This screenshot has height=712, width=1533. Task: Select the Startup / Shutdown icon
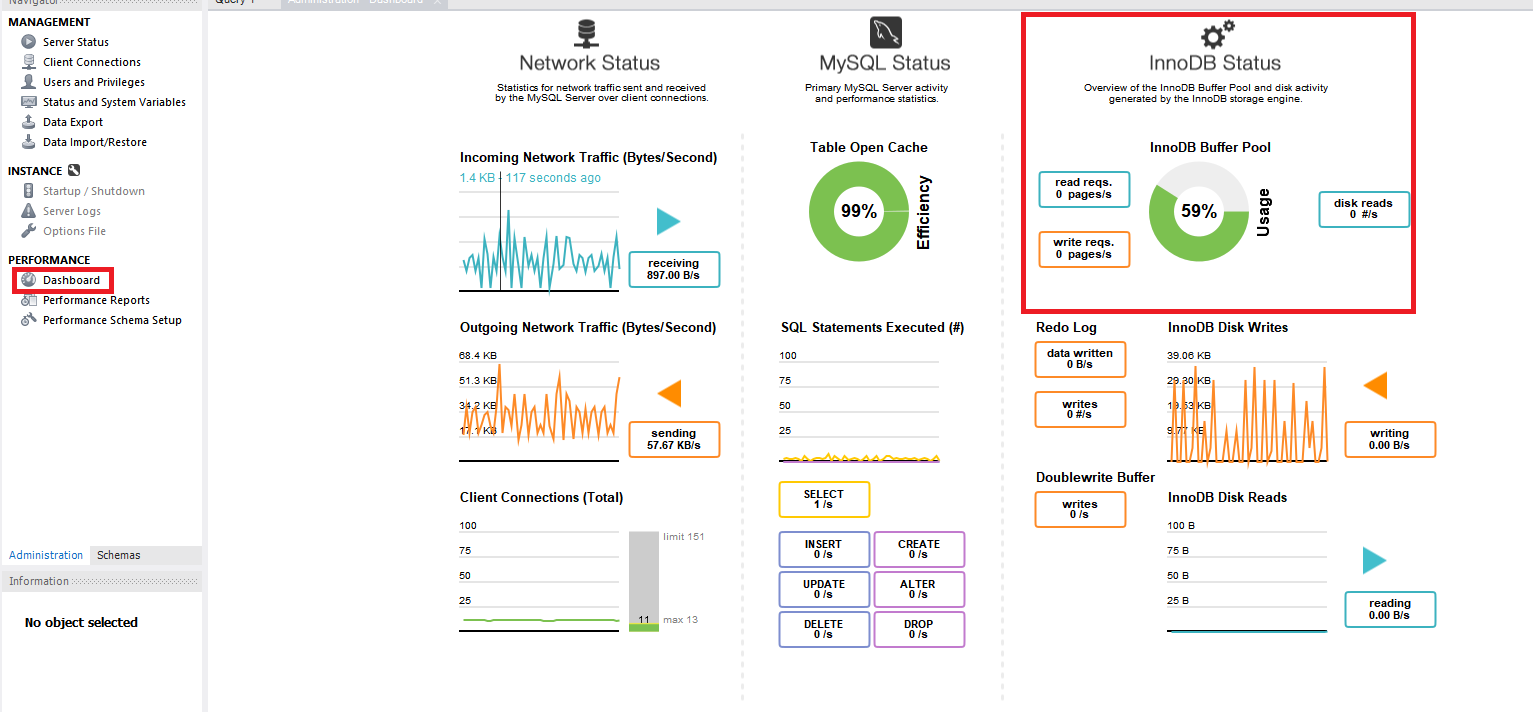point(29,191)
